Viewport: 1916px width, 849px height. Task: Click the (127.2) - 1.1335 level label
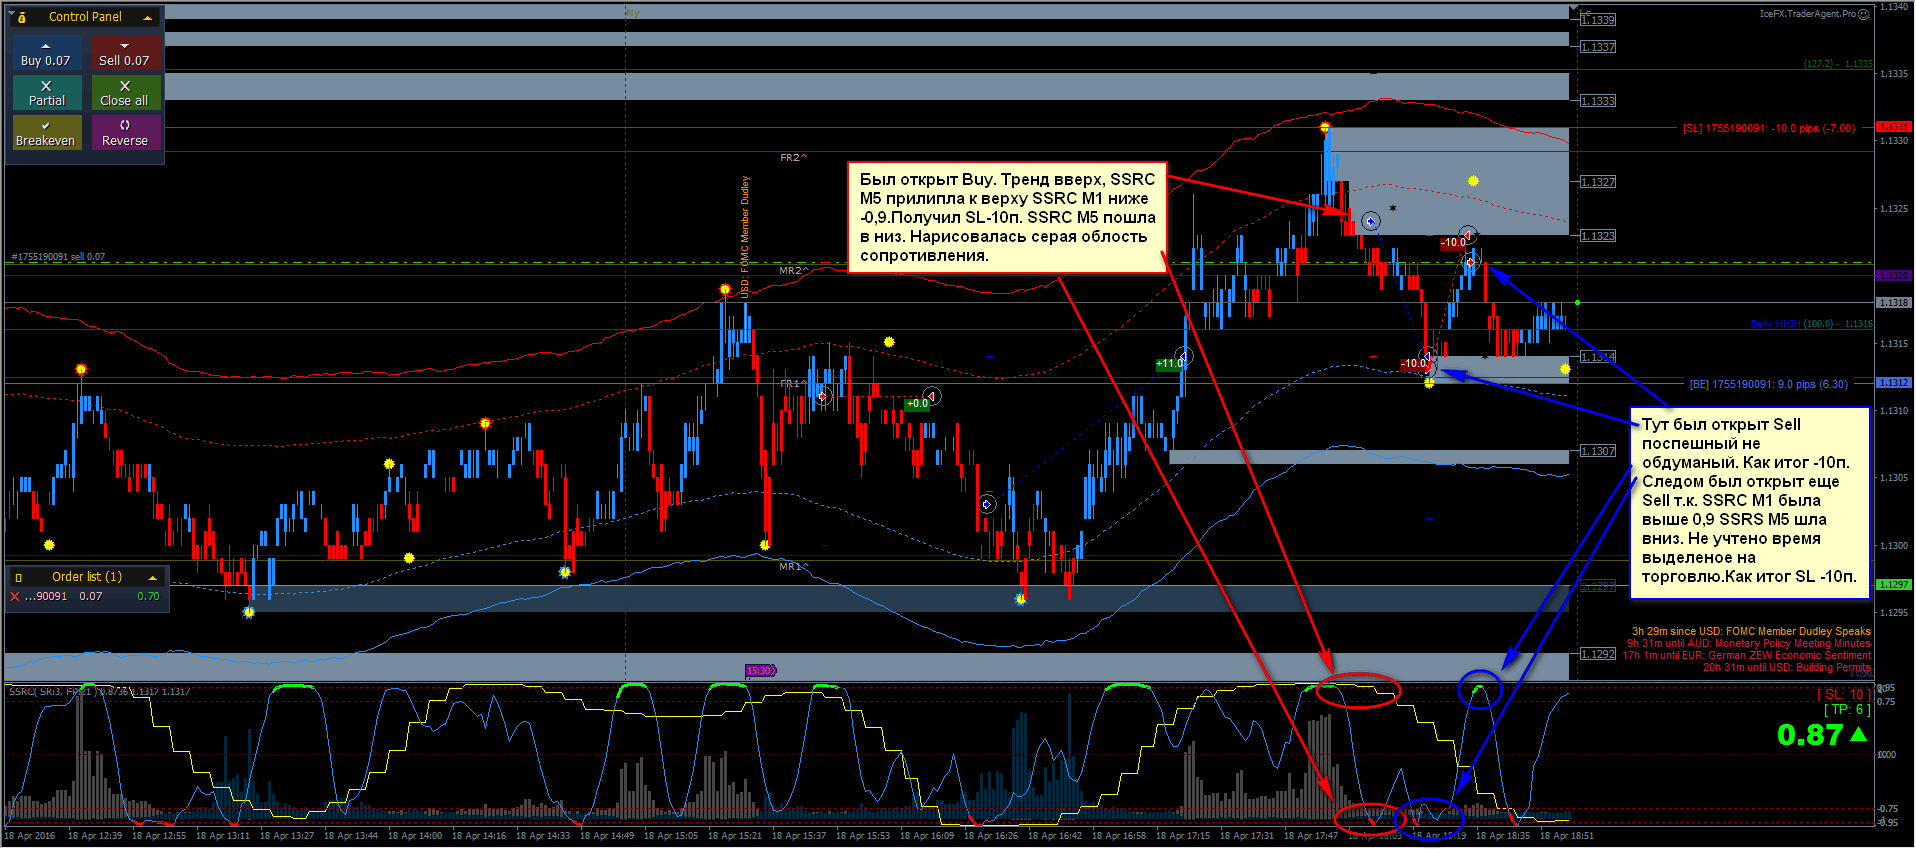1838,64
